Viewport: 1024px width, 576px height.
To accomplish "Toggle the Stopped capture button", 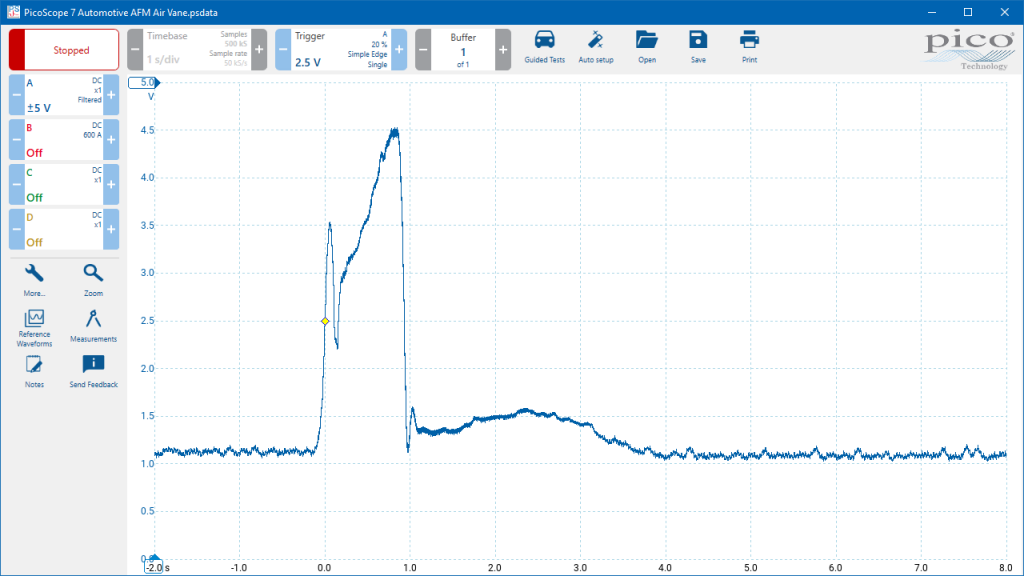I will (x=64, y=50).
